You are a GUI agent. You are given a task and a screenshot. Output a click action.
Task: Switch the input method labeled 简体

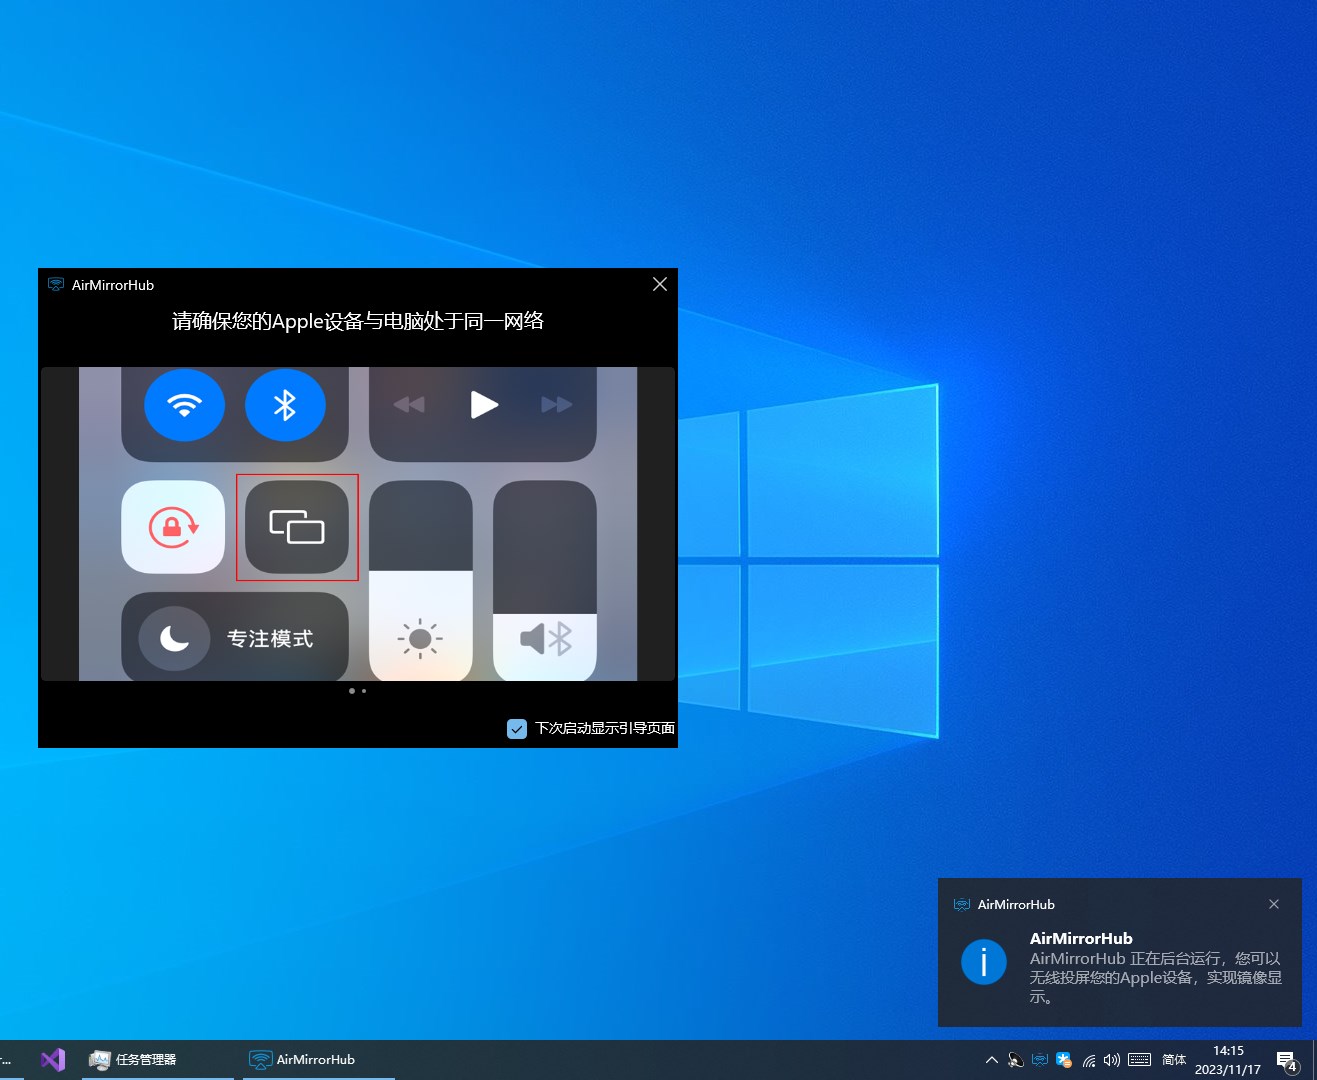(x=1174, y=1060)
